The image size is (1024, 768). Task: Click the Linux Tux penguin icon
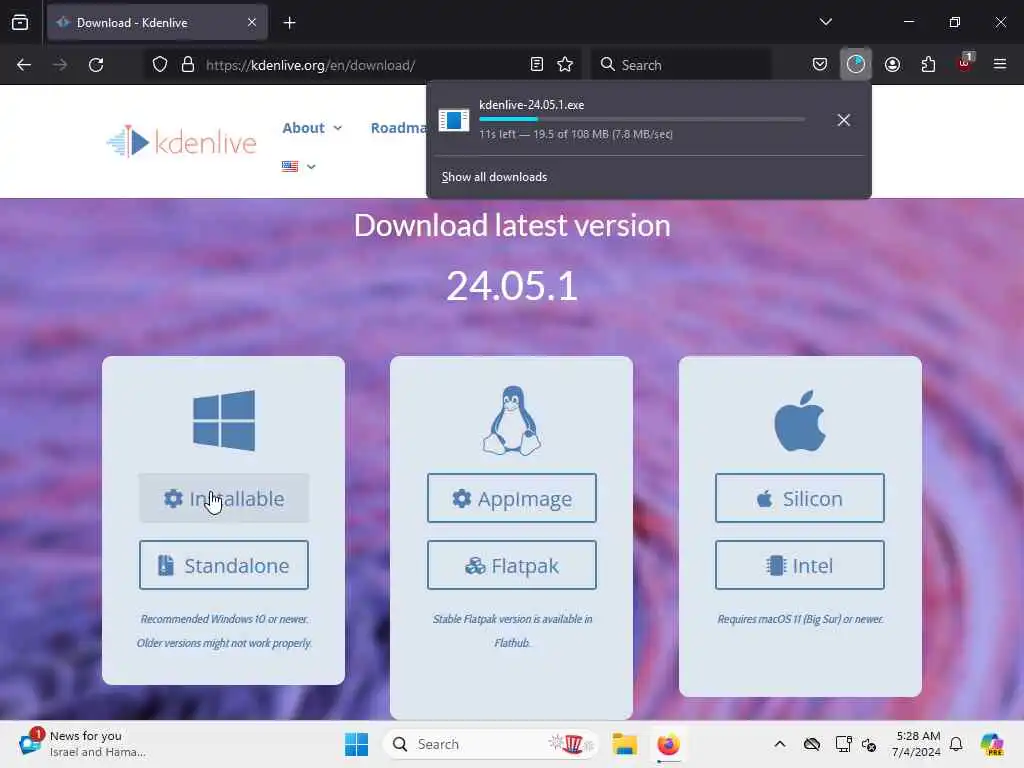pos(512,420)
